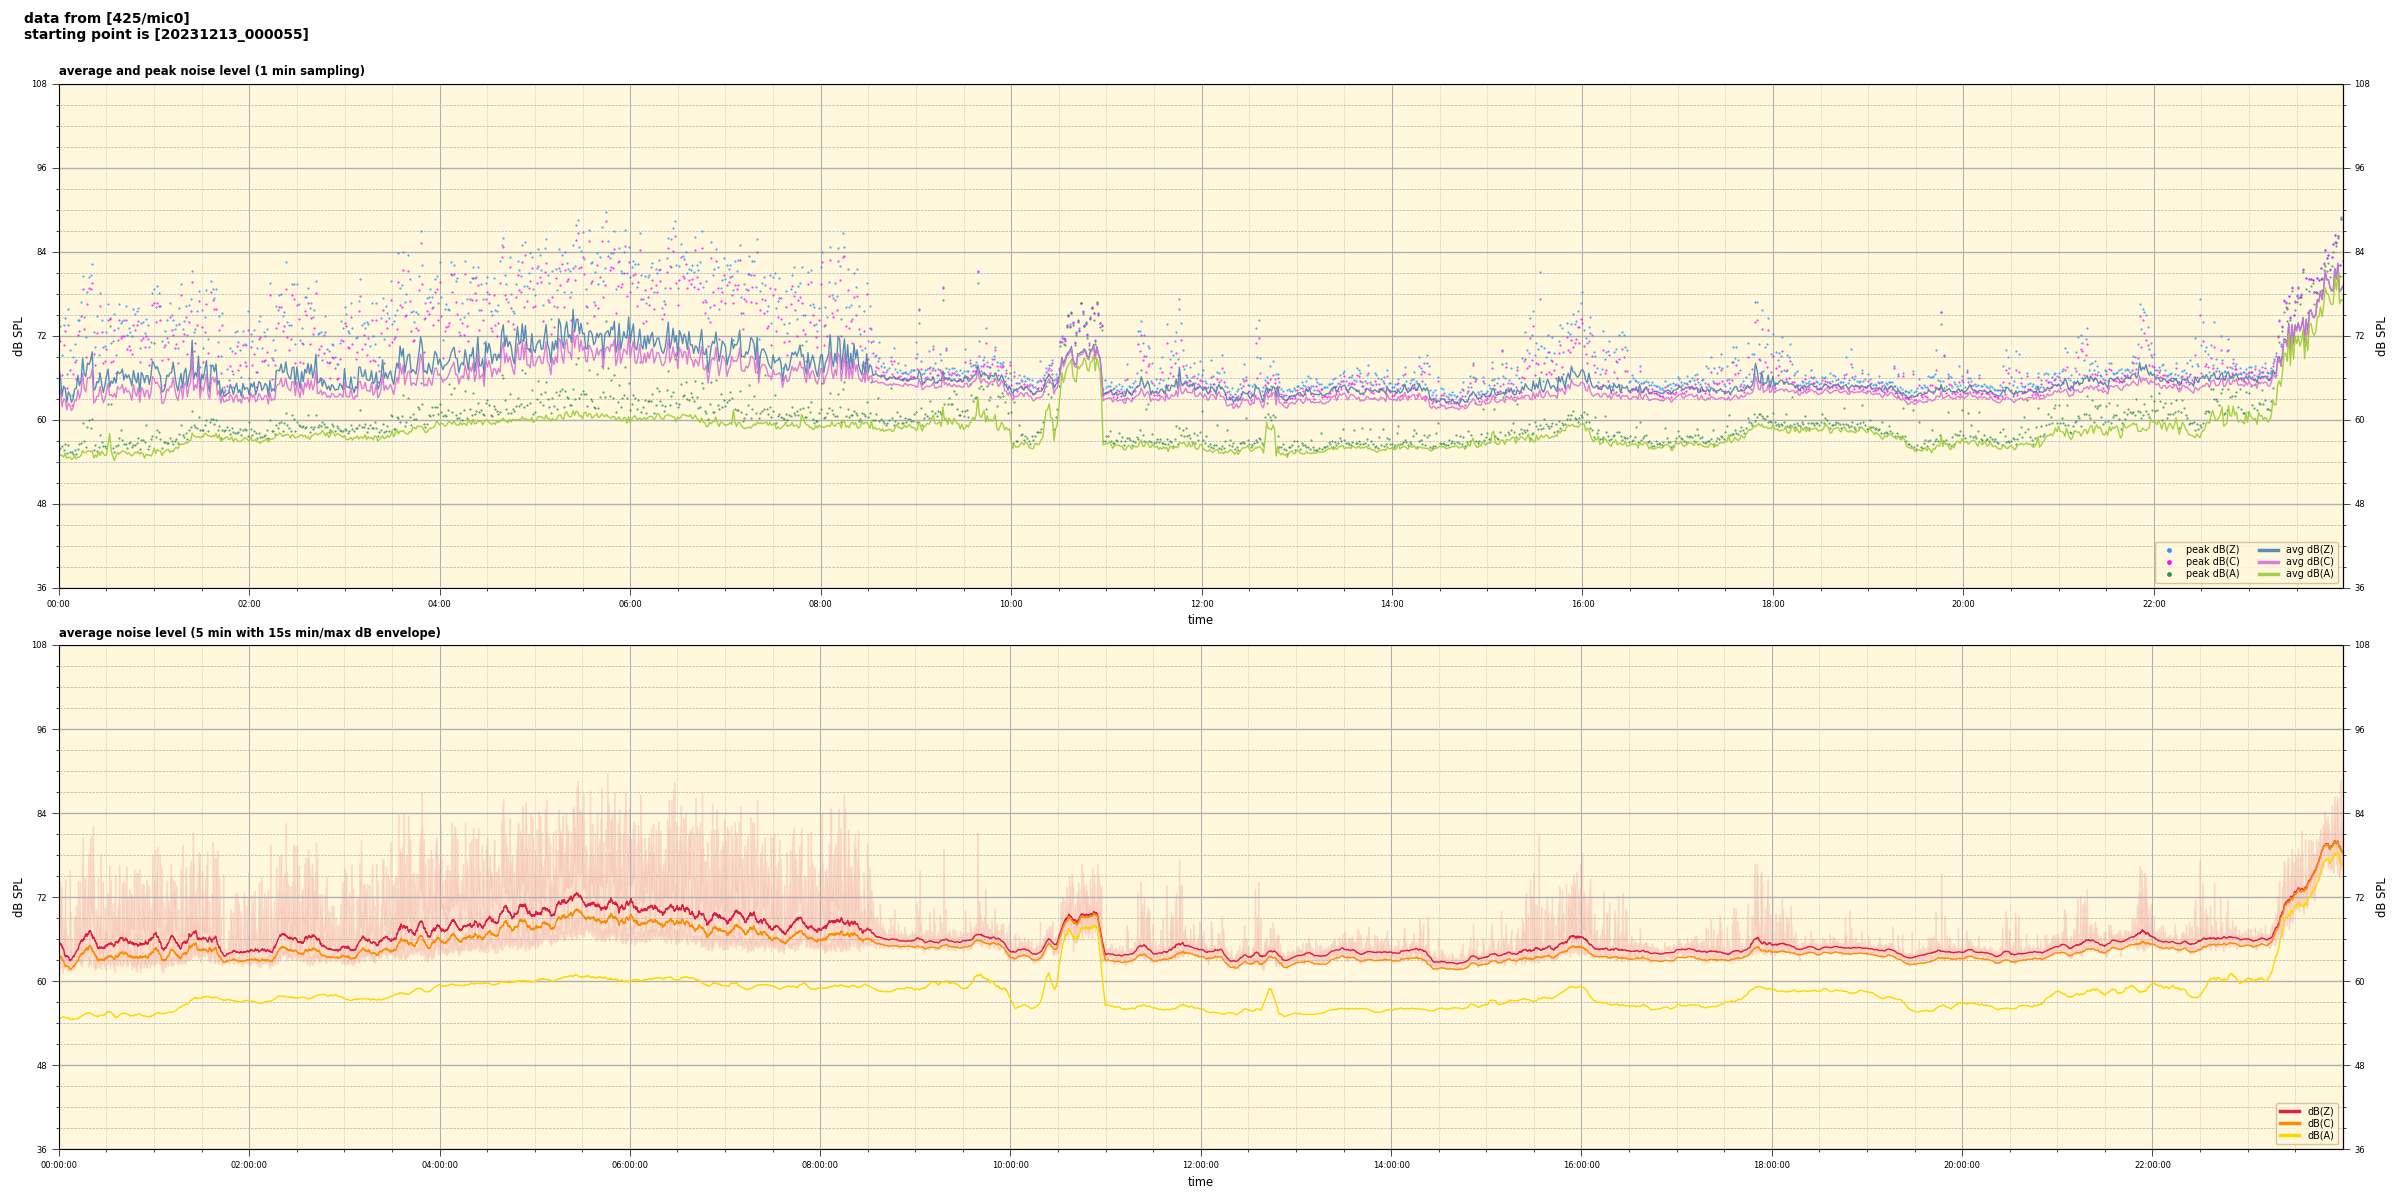Click the 108 tick at top-left of bottom chart
Image resolution: width=2400 pixels, height=1200 pixels.
tap(39, 645)
